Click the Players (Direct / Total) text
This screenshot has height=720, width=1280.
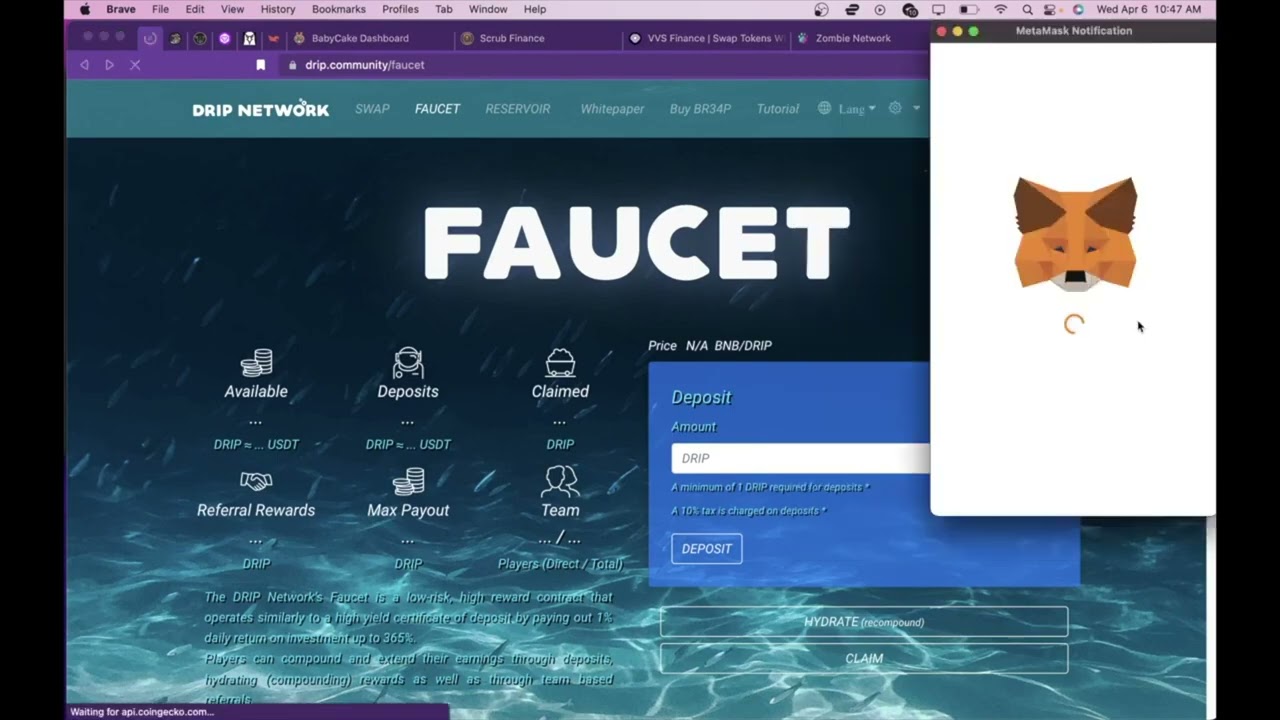560,564
